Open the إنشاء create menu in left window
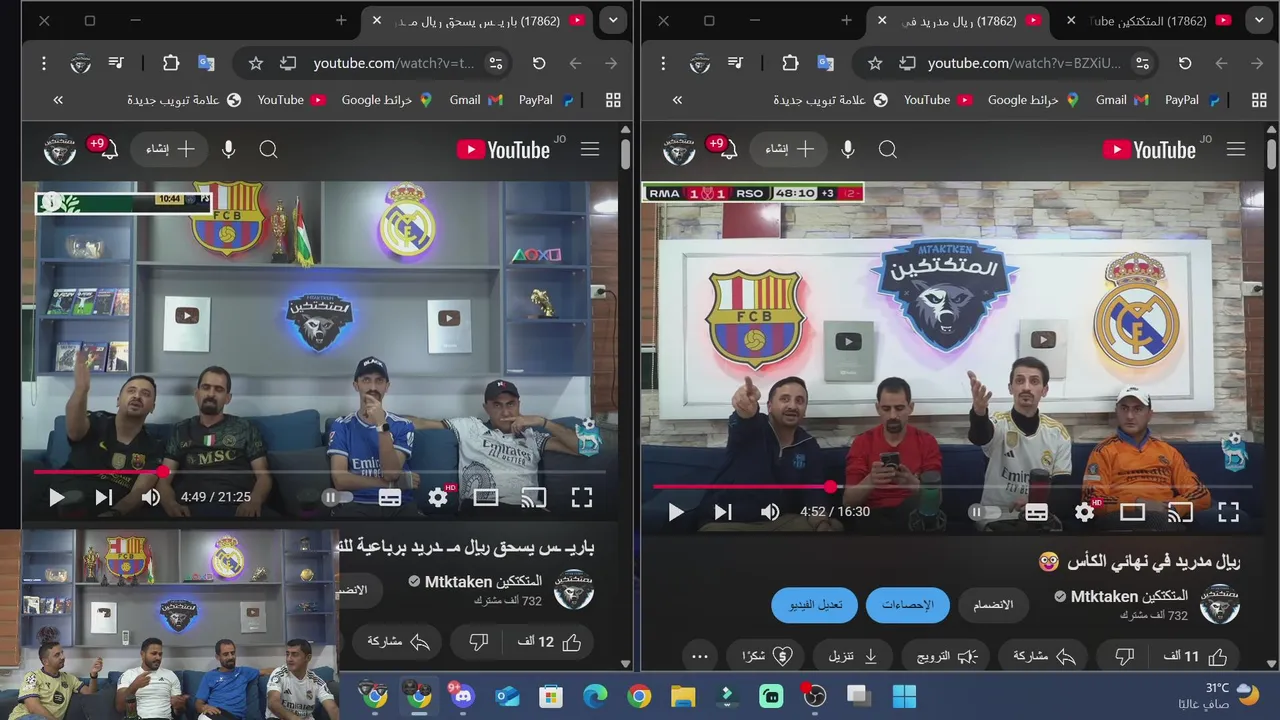Viewport: 1280px width, 720px height. click(x=171, y=149)
